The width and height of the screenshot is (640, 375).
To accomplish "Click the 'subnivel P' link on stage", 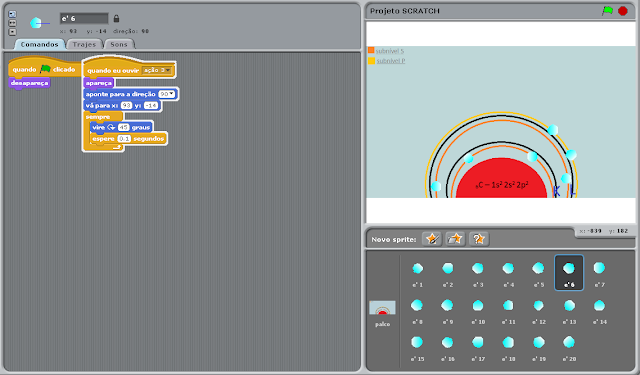I will coord(391,61).
